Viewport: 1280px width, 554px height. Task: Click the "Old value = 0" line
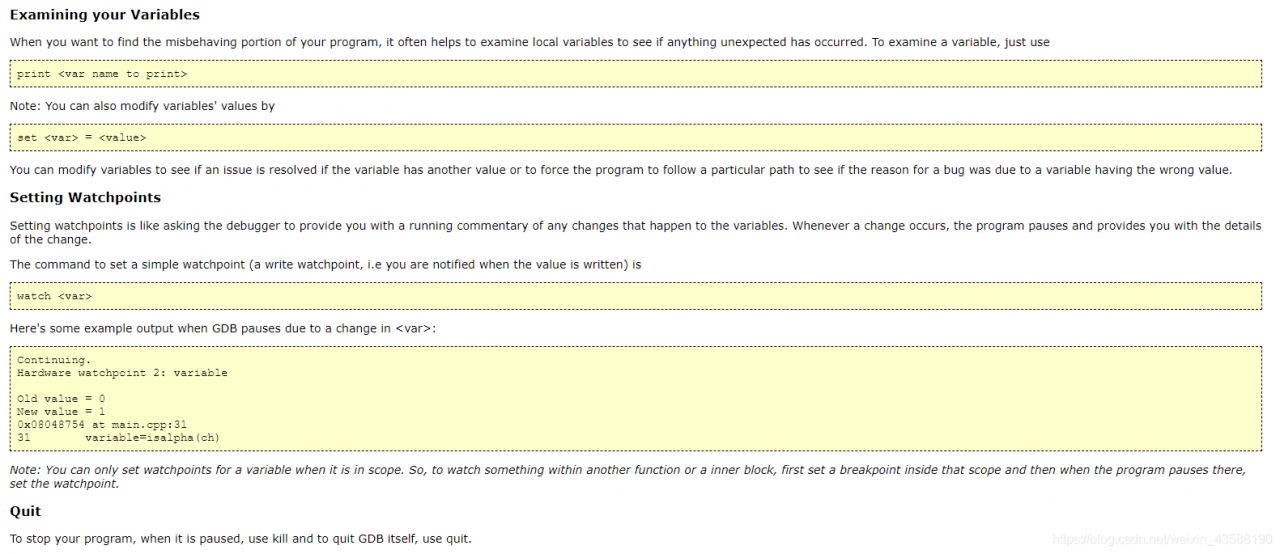click(61, 399)
